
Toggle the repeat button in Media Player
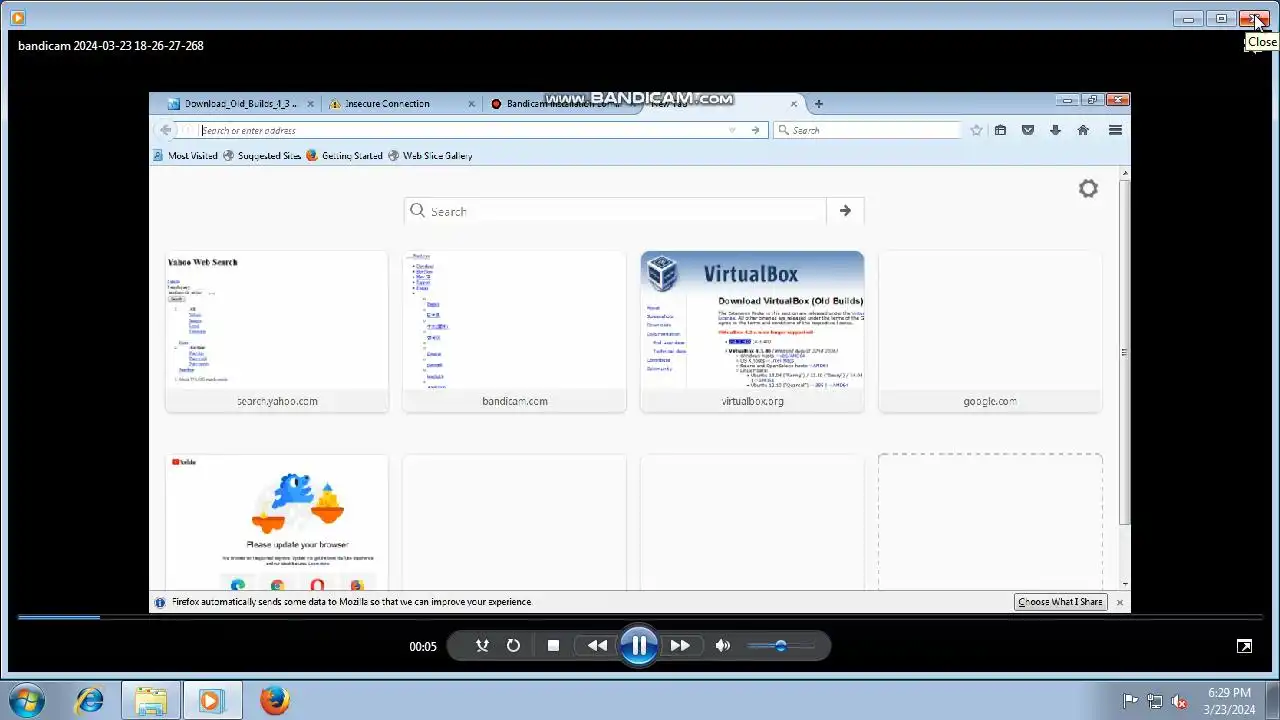513,646
